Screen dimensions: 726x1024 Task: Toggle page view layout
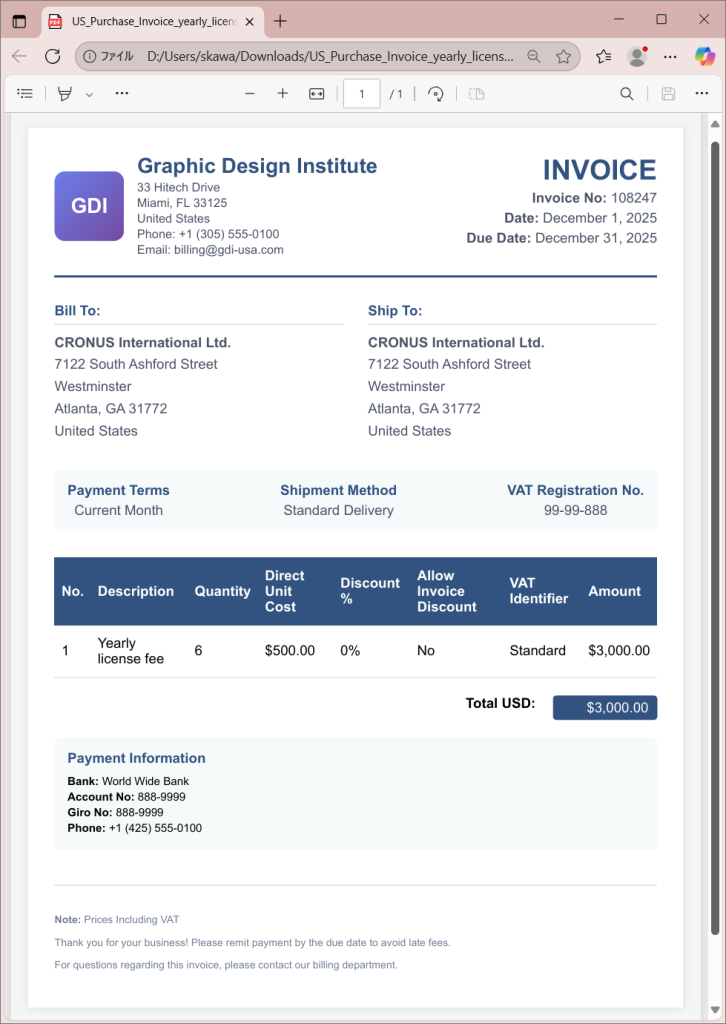click(477, 93)
